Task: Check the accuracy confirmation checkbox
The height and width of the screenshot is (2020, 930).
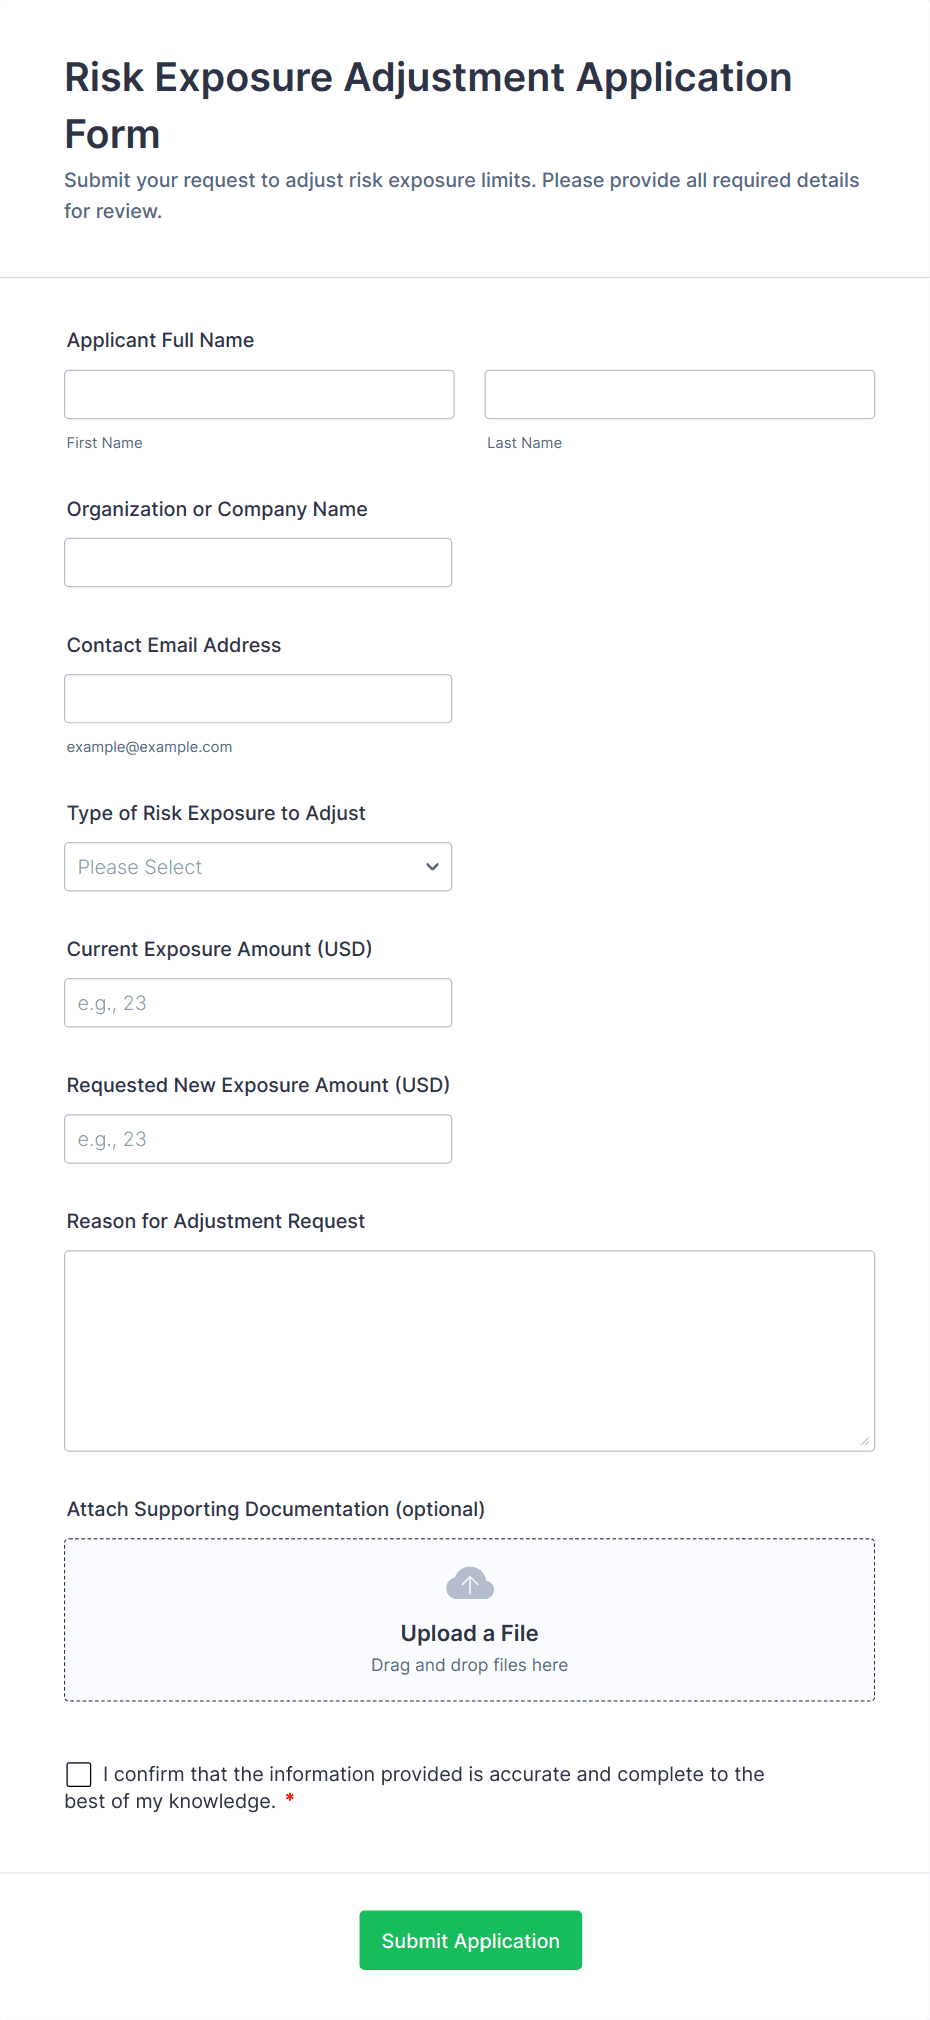Action: click(x=79, y=1774)
